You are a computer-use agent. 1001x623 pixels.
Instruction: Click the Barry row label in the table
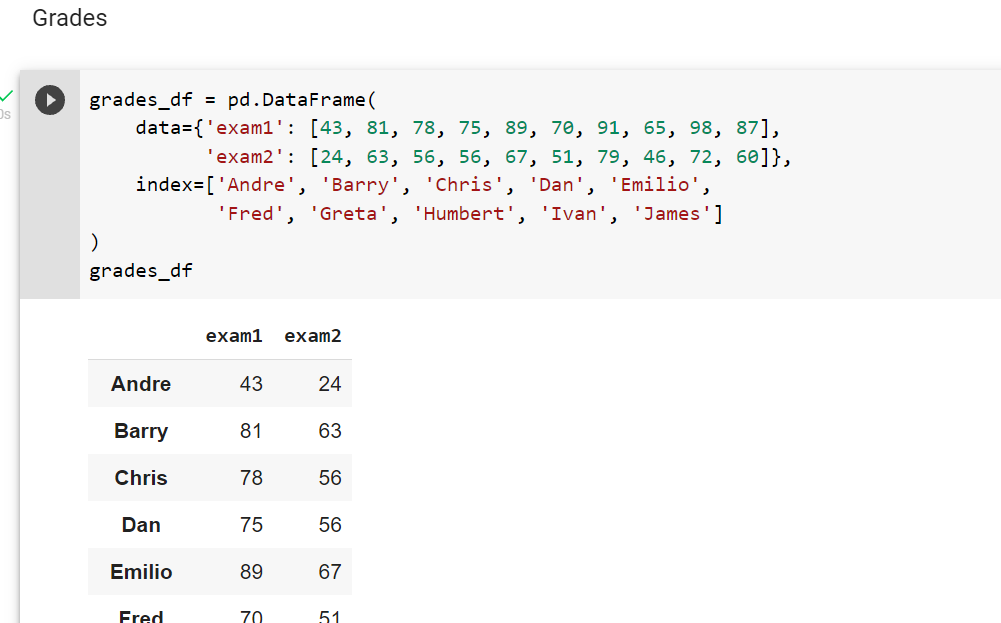140,431
